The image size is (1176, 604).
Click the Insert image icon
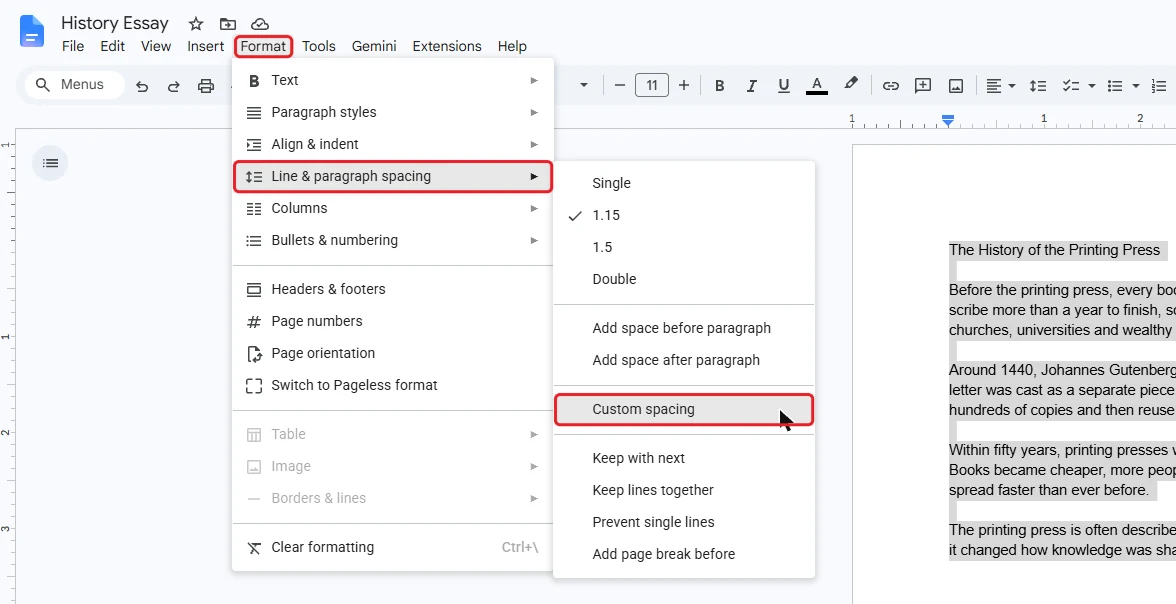click(x=956, y=86)
